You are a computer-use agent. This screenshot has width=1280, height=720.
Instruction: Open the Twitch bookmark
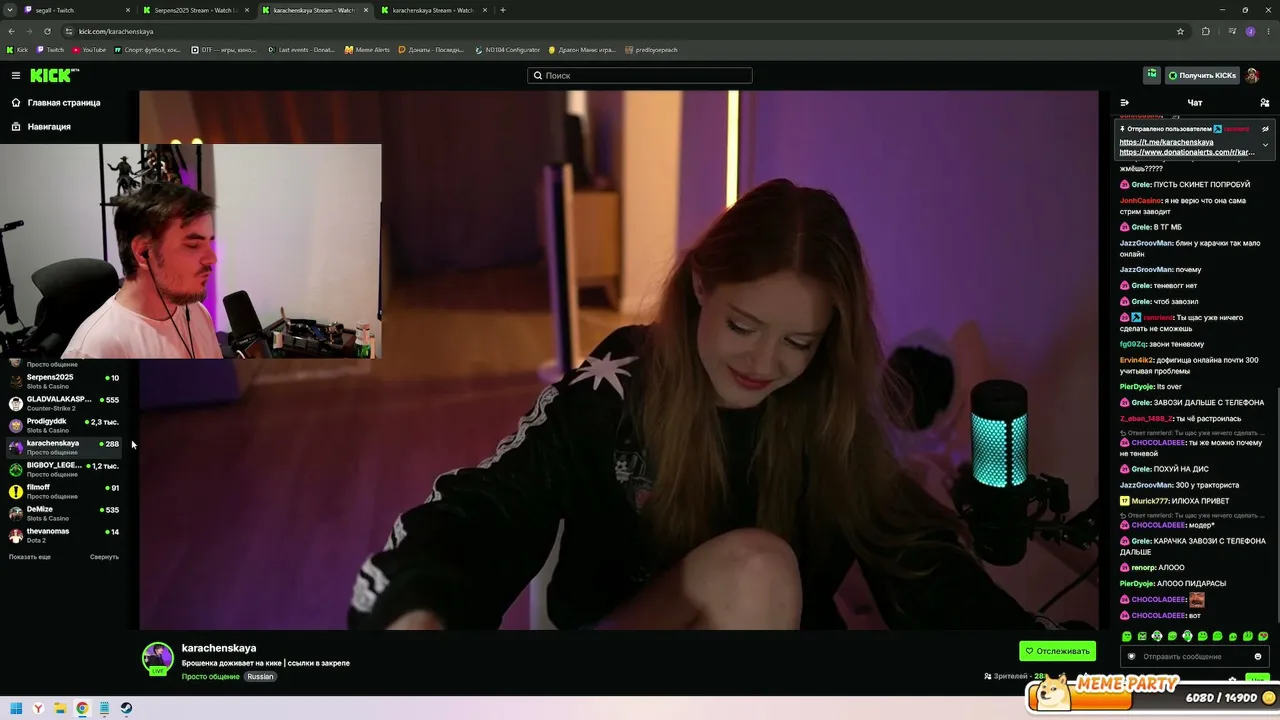[51, 50]
